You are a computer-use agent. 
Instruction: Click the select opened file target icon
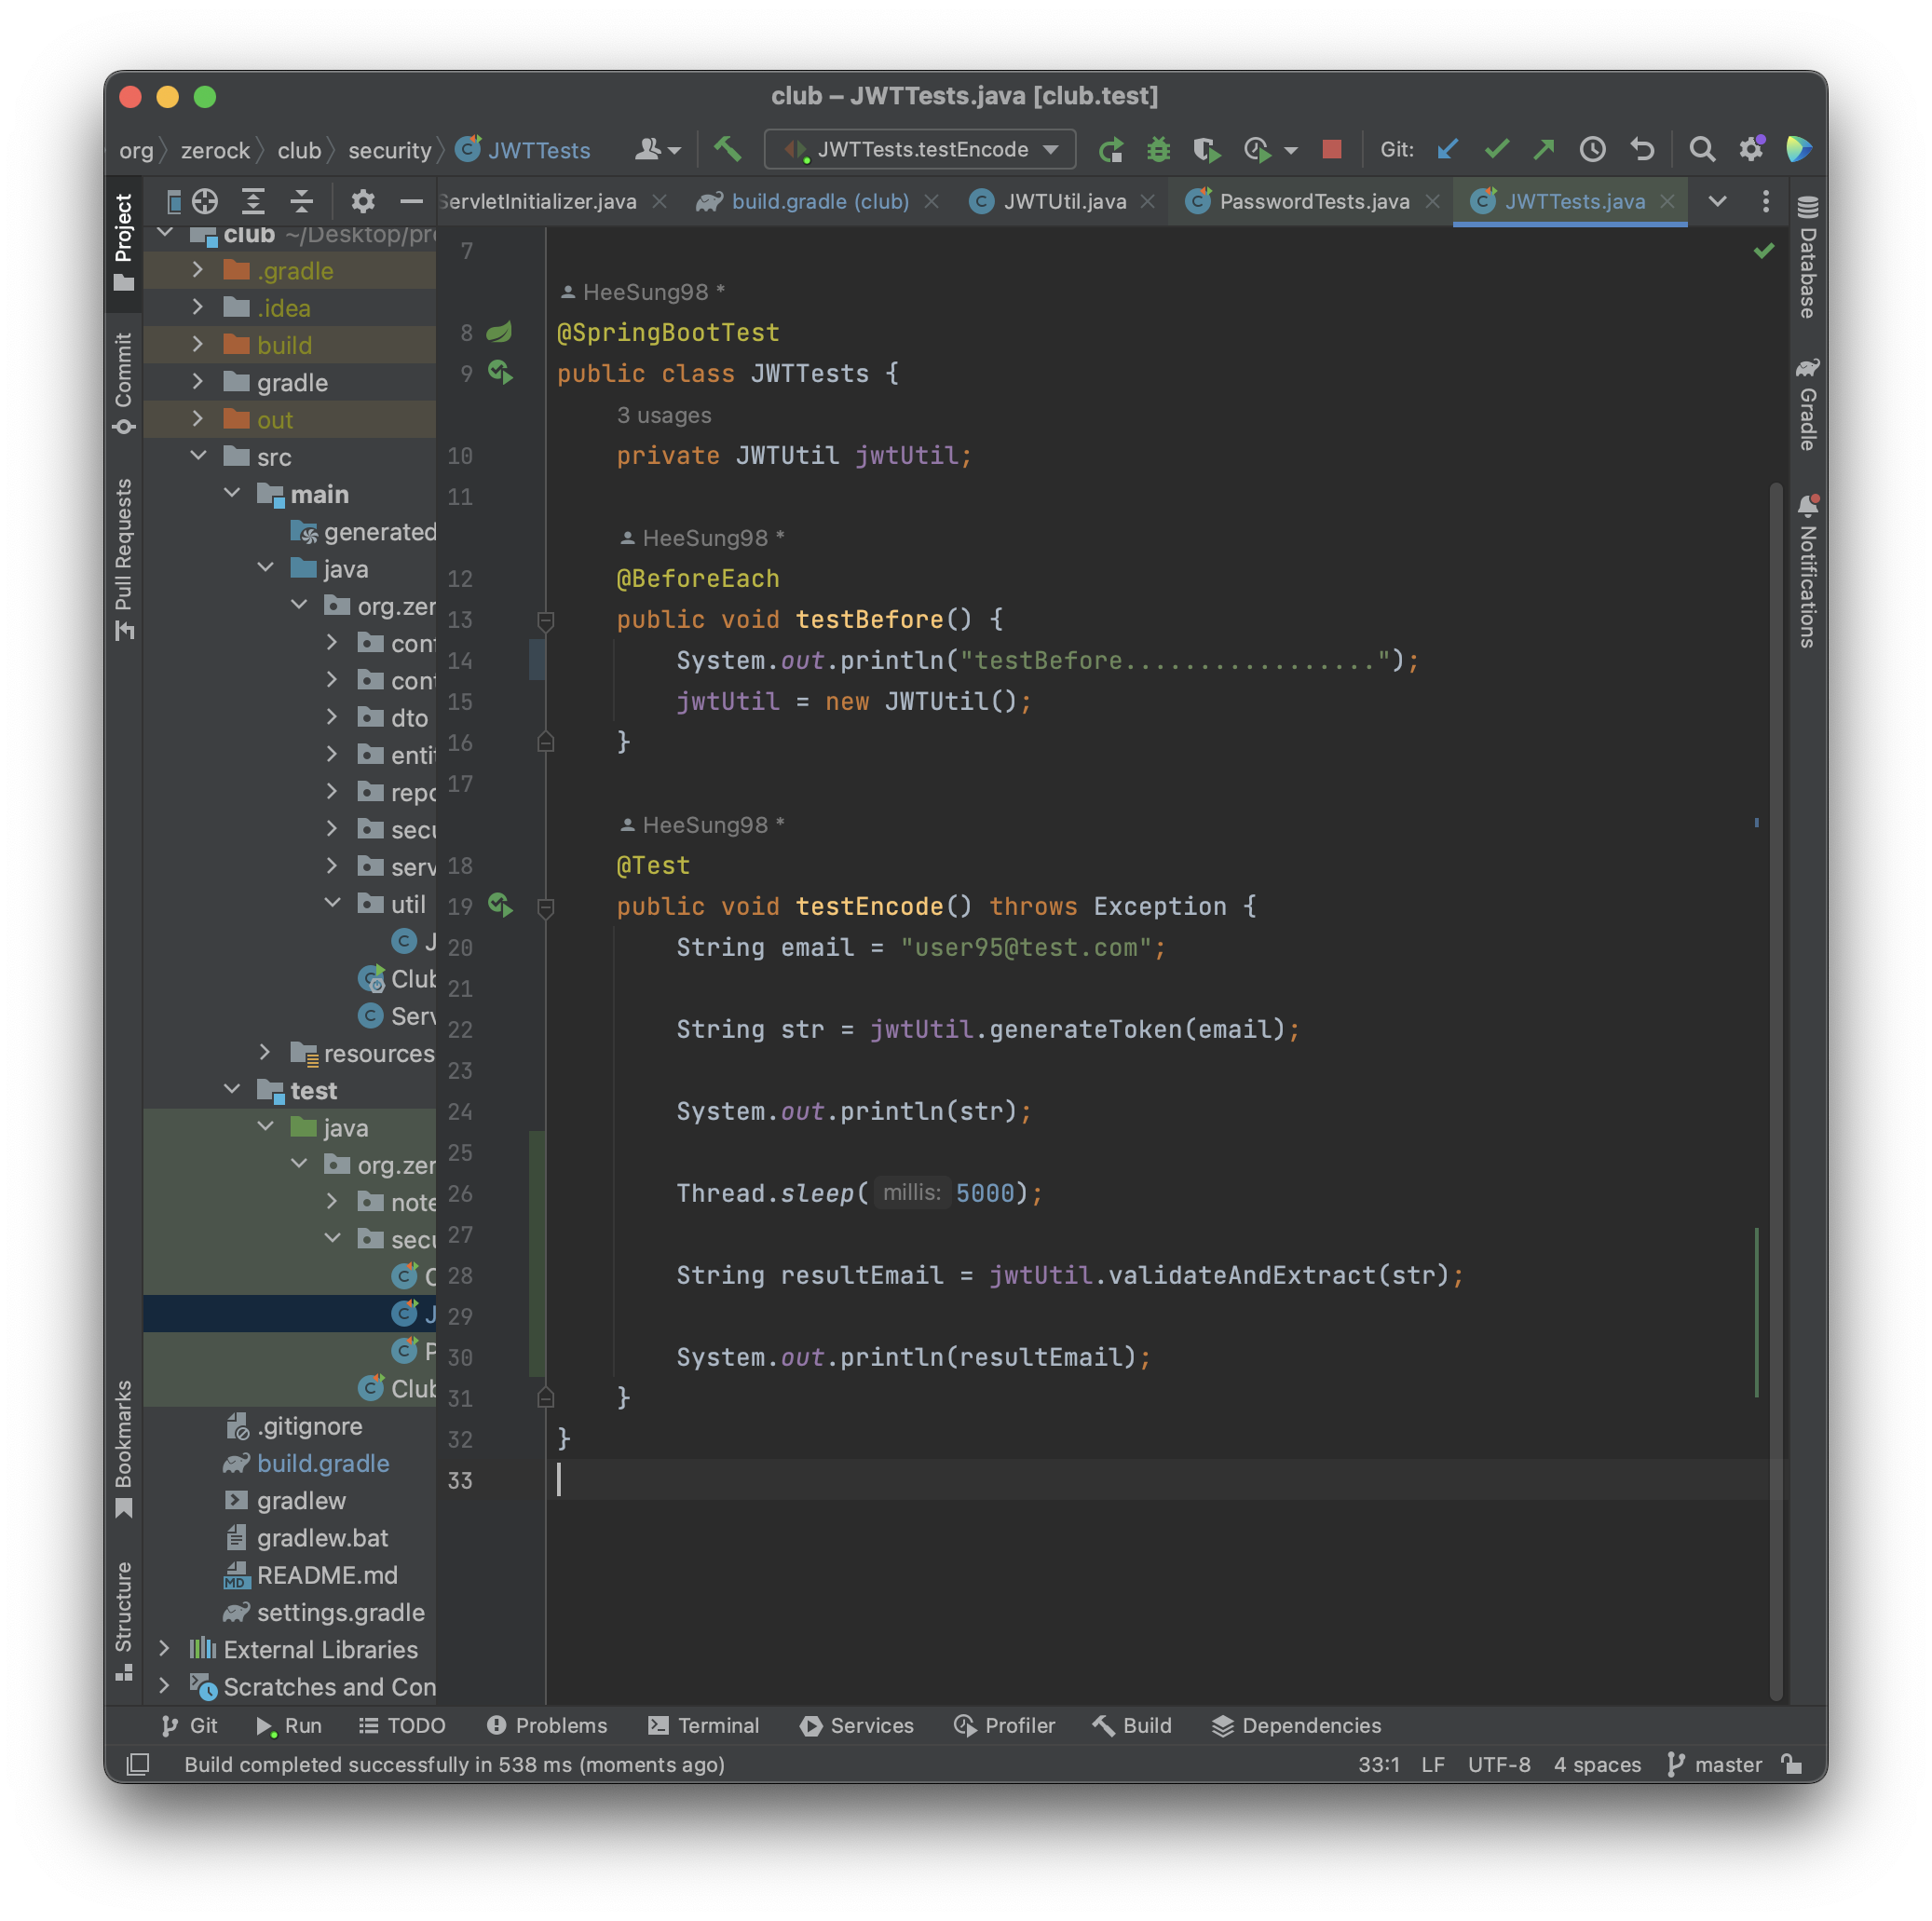(205, 201)
